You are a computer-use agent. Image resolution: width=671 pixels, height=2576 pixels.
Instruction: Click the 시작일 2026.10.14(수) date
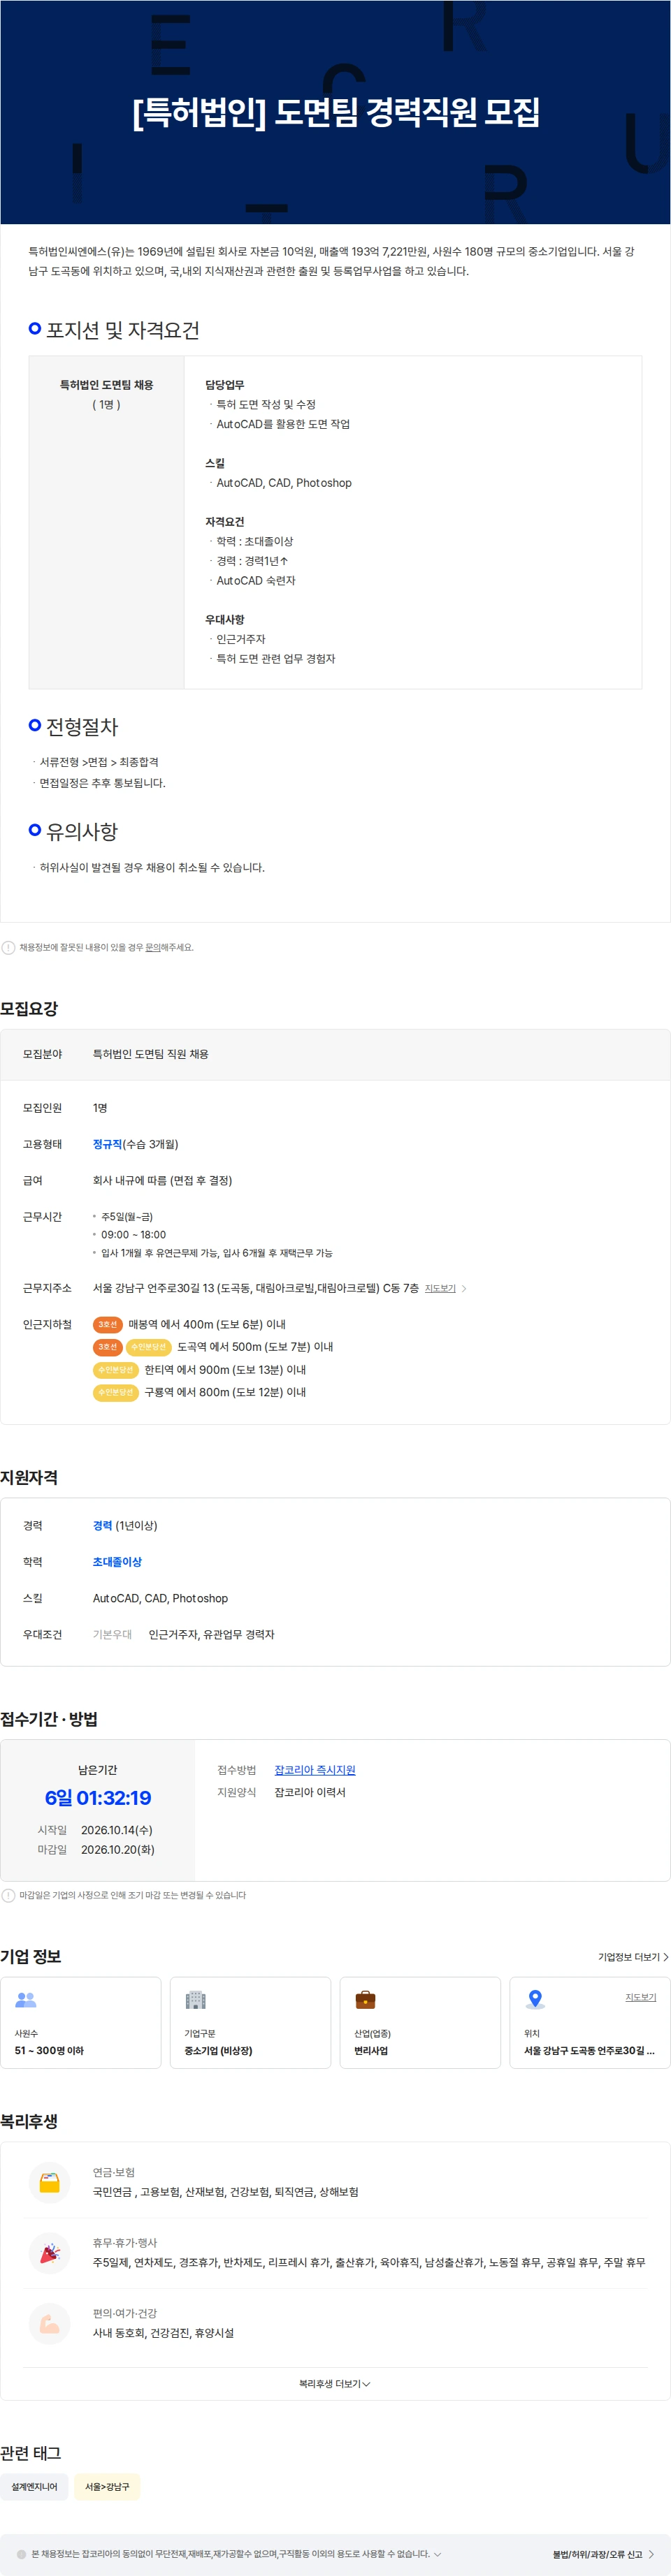117,1830
